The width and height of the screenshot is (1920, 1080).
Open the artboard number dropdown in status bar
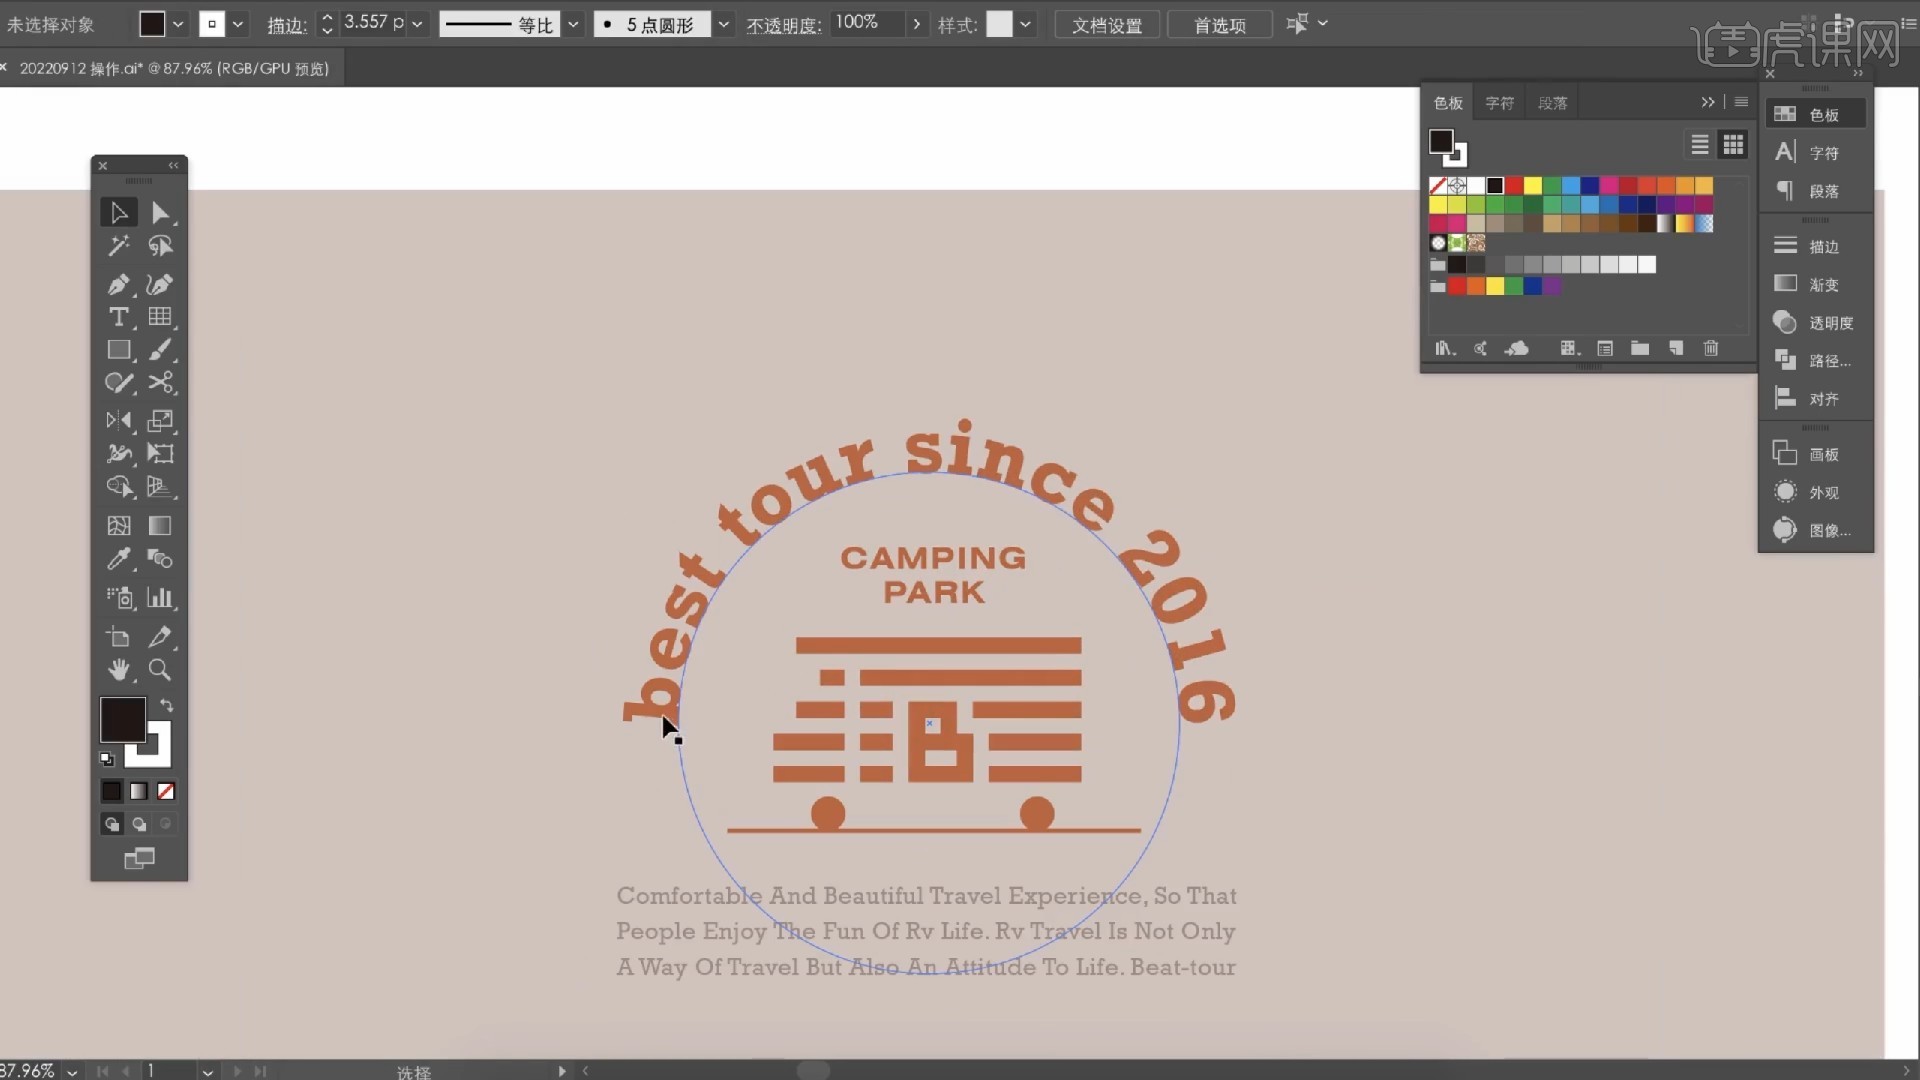pos(207,1071)
